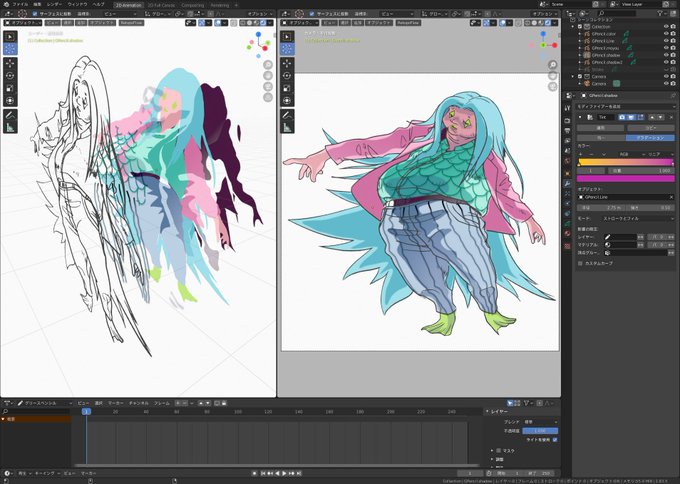This screenshot has width=680, height=484.
Task: Toggle Collection exclude checkbox in outliner
Action: [x=580, y=26]
